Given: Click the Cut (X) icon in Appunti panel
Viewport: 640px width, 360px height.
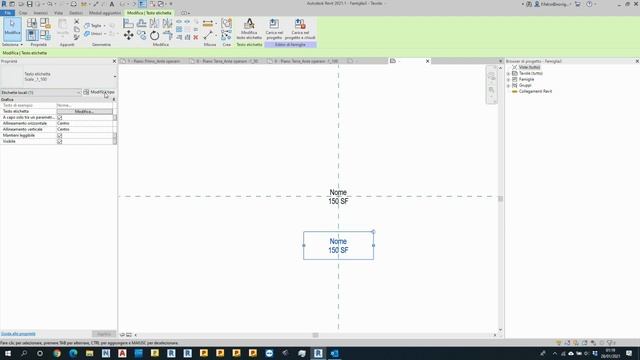Looking at the screenshot, I should tap(76, 22).
